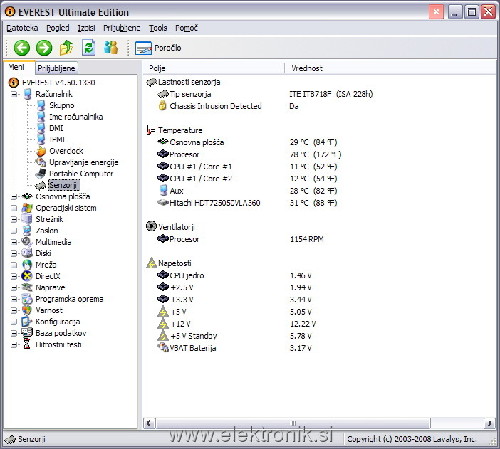Expand the Strežnik tree node
Image resolution: width=500 pixels, height=449 pixels.
(x=14, y=219)
